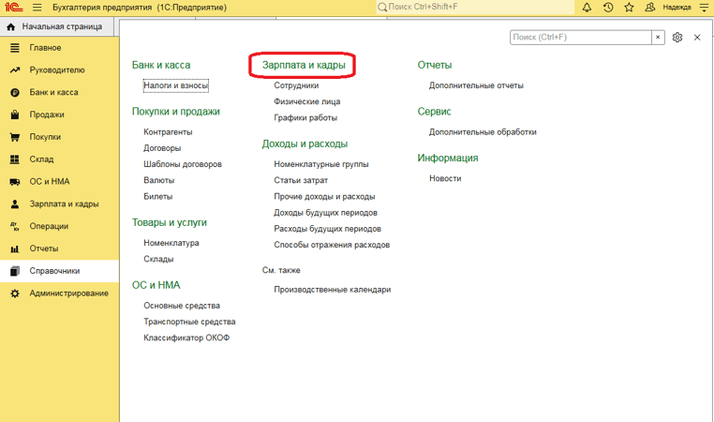Open menu settings gear icon

click(677, 37)
